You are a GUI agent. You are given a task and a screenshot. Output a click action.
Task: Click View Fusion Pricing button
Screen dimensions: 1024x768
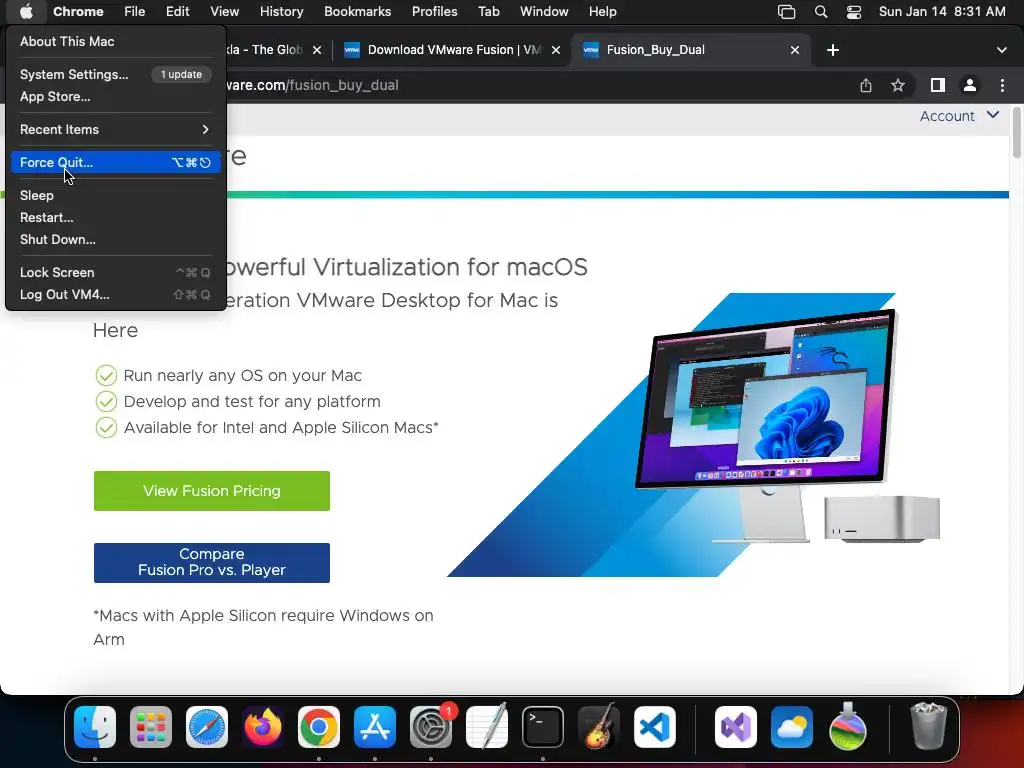click(212, 491)
